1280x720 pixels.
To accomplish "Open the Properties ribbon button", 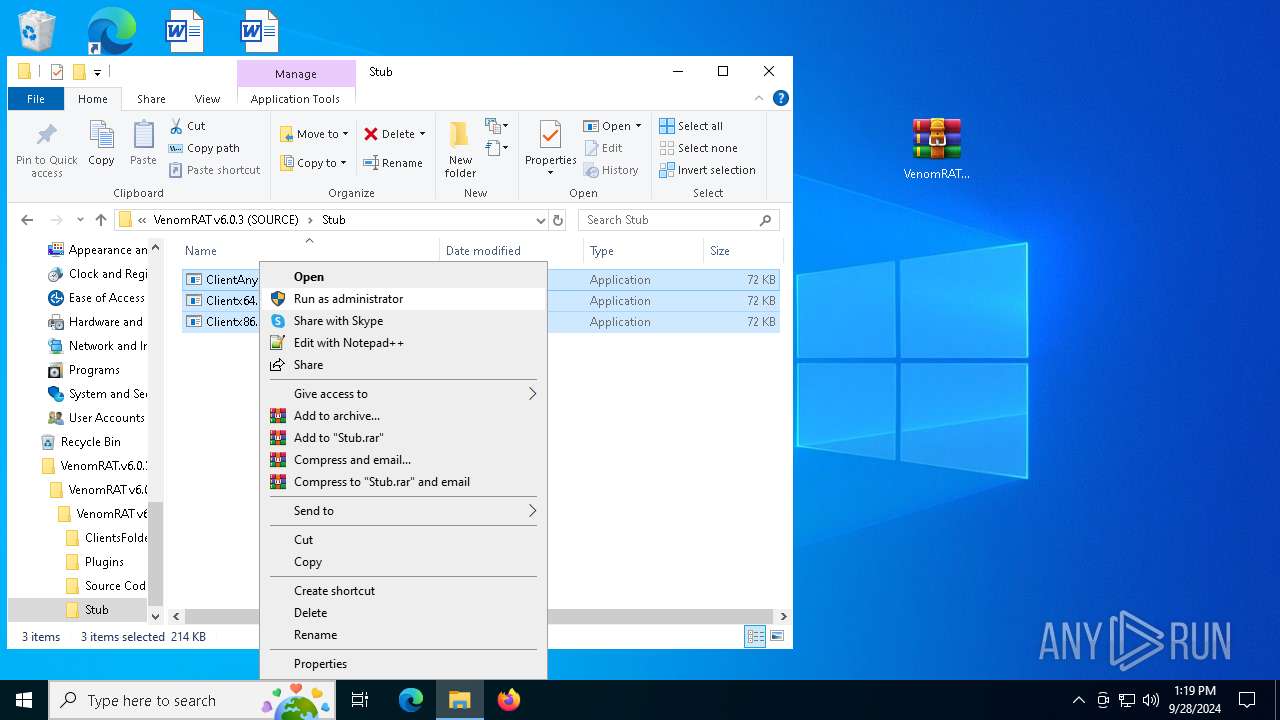I will [550, 147].
